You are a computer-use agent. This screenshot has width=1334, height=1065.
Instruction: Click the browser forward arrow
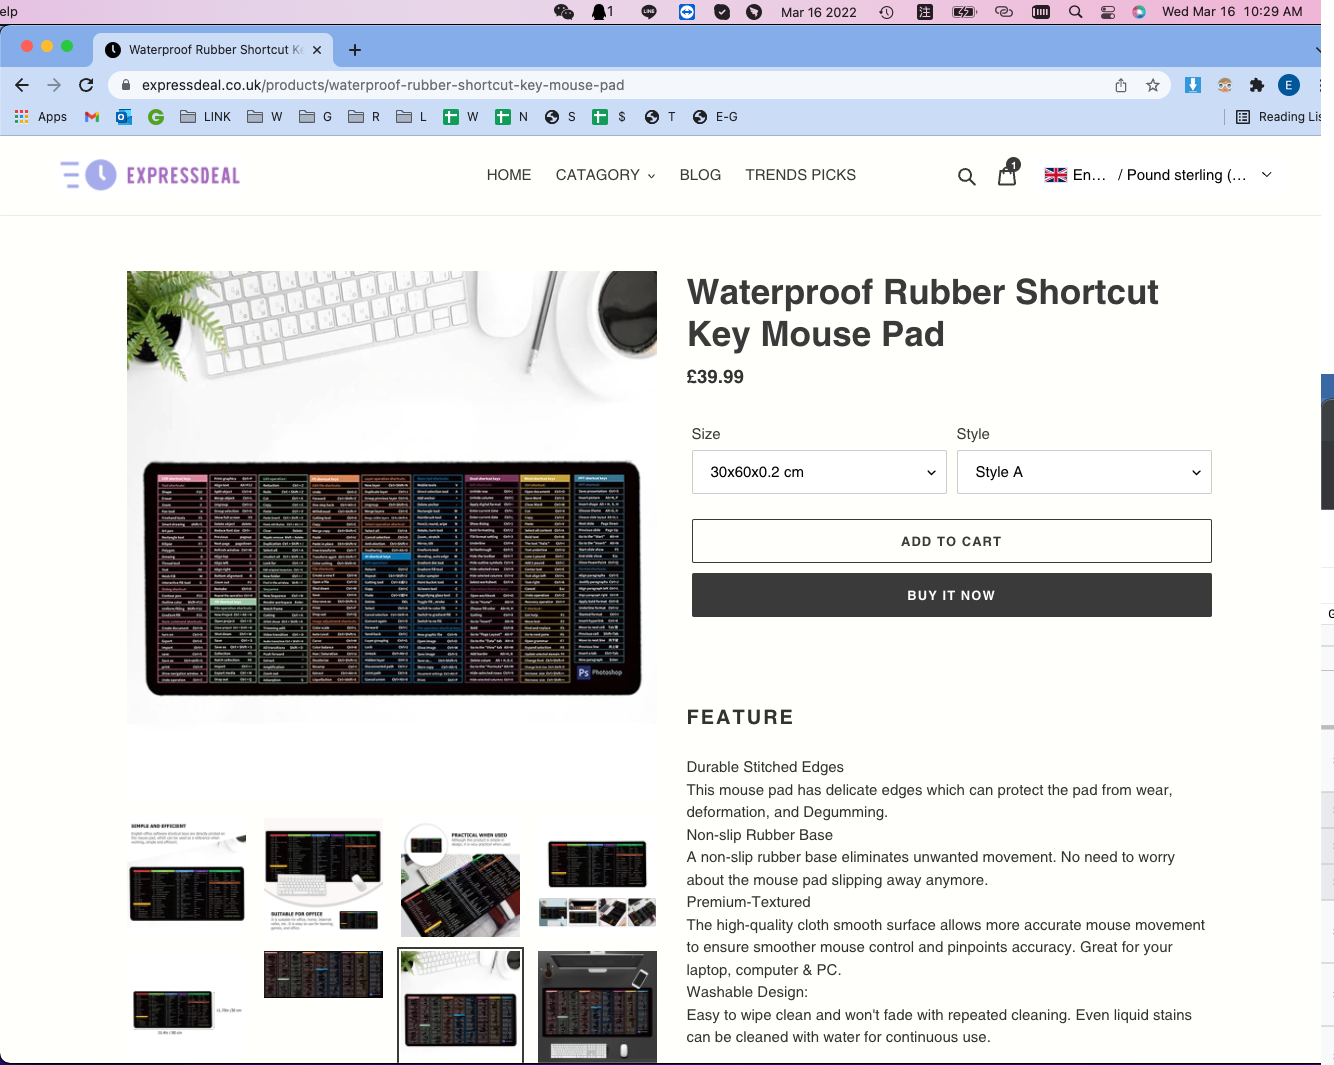[x=54, y=85]
